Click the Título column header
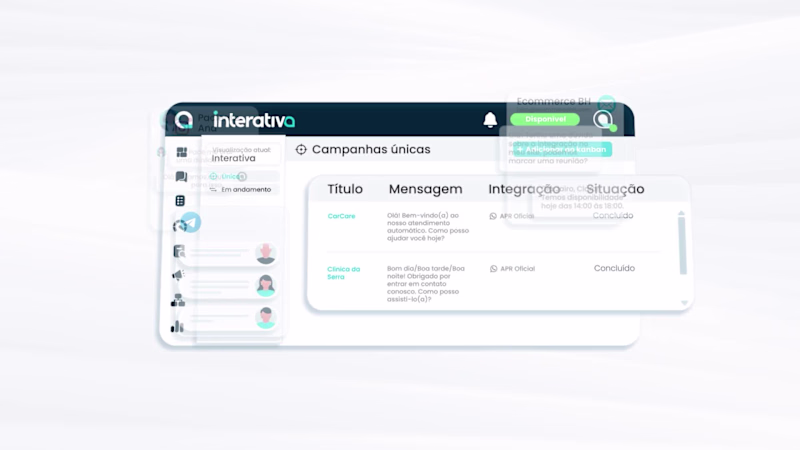800x450 pixels. point(345,189)
